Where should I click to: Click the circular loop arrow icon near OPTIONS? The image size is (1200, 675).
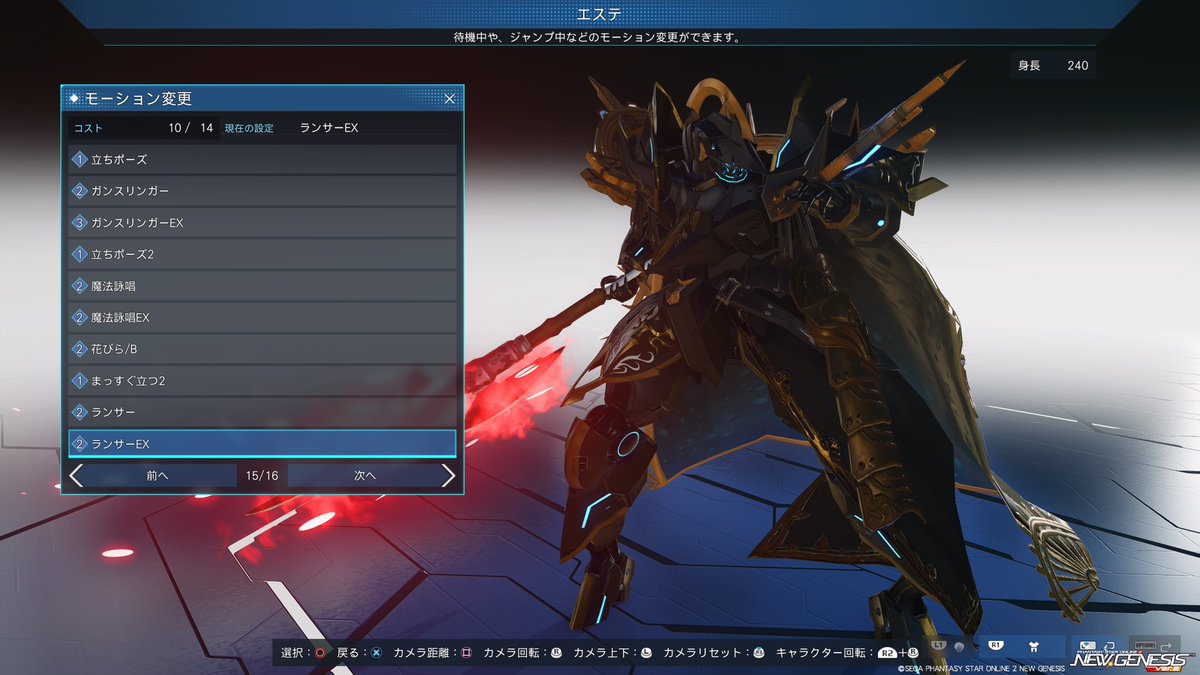point(1111,645)
